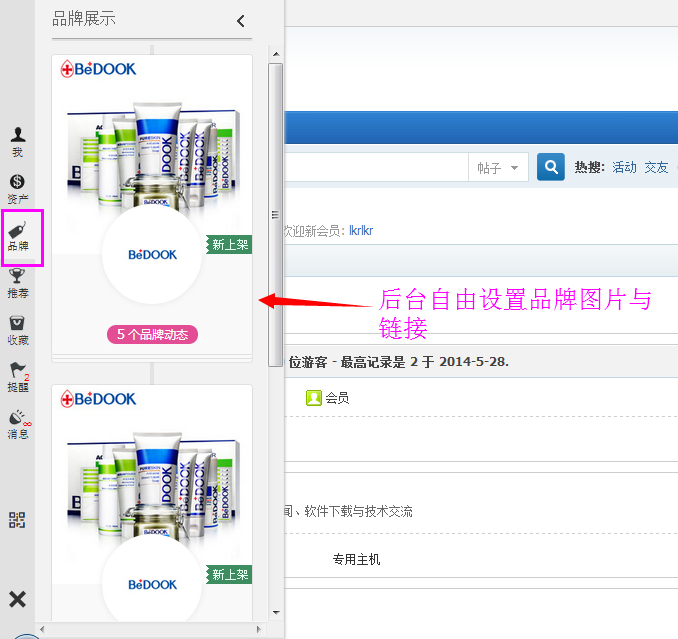The image size is (678, 639).
Task: Click the 品牌展示 panel title
Action: click(x=84, y=19)
